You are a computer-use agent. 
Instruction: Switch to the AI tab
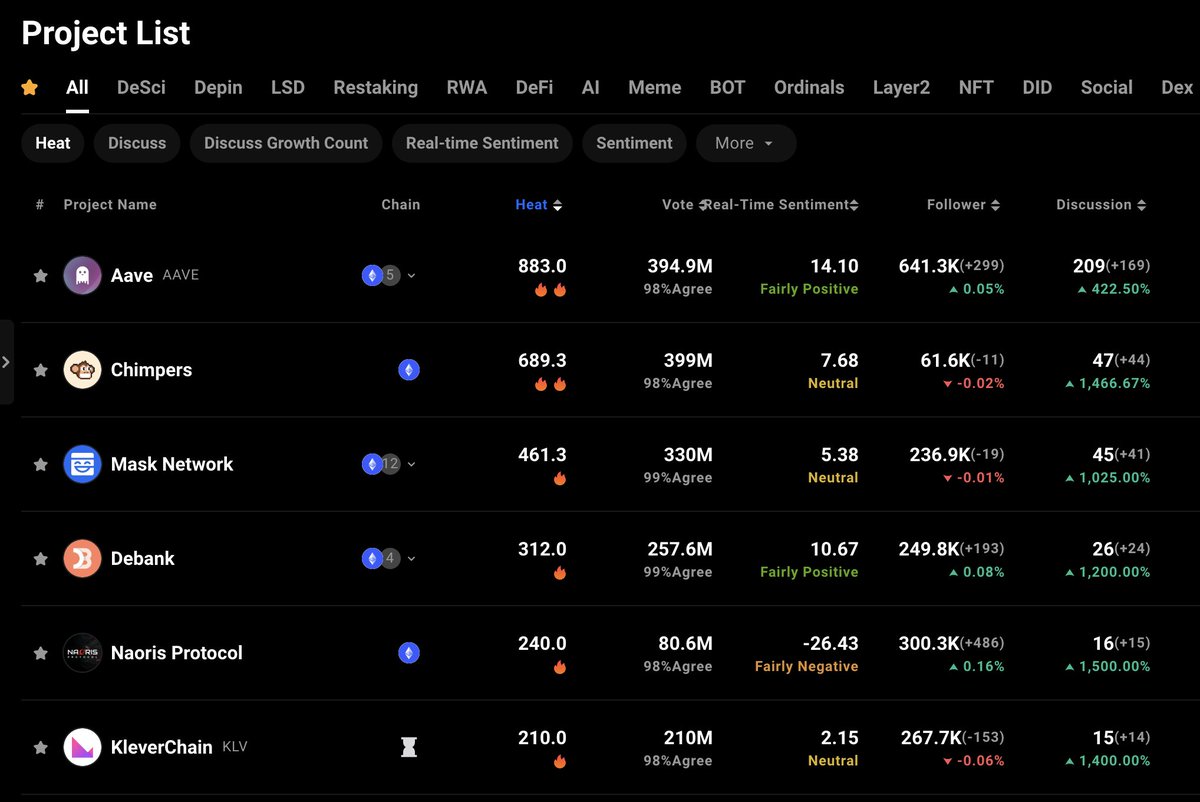(x=591, y=88)
